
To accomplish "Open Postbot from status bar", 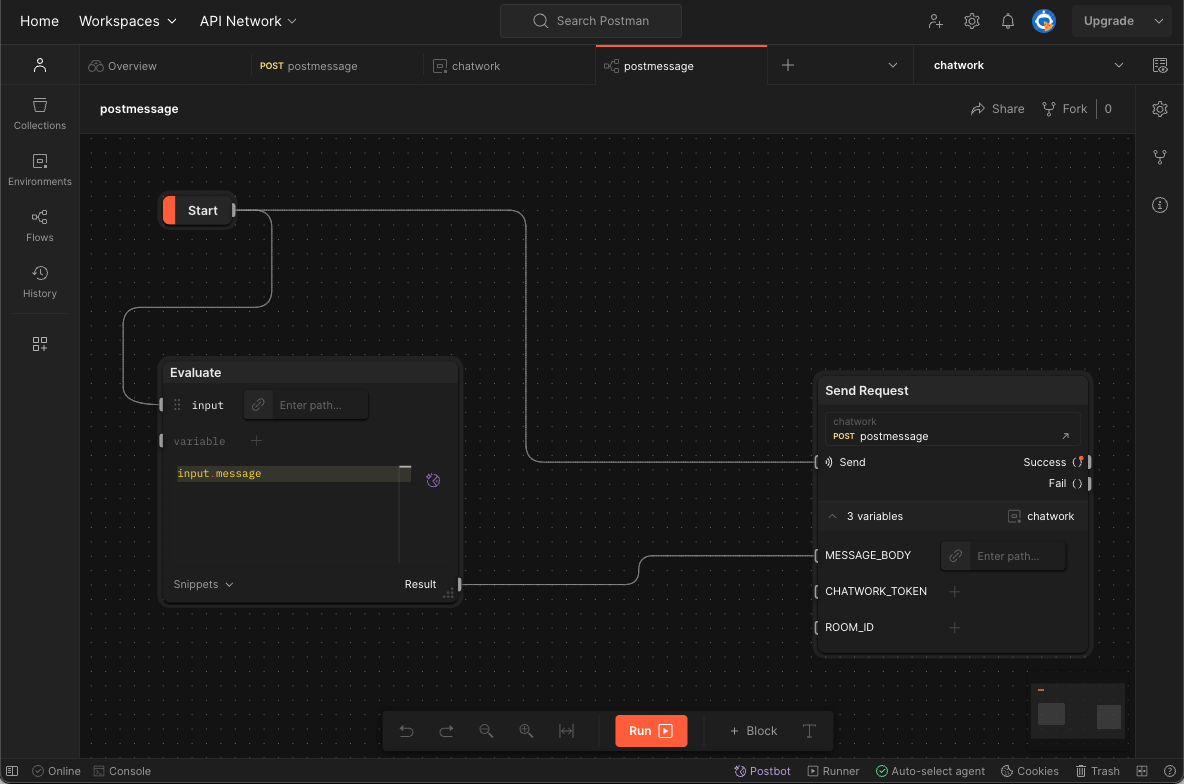I will [x=762, y=771].
